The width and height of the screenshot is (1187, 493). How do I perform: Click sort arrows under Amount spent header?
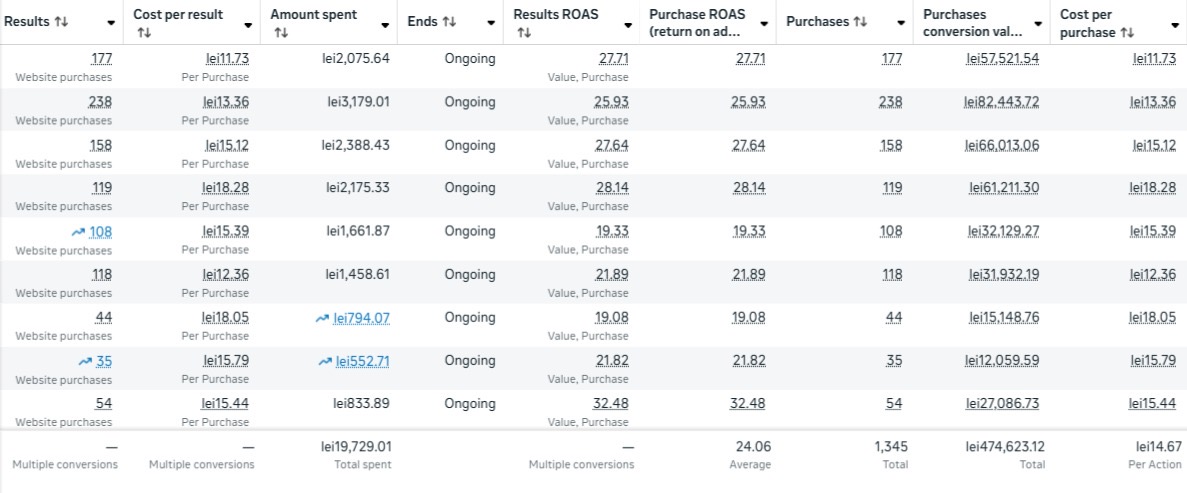(278, 33)
